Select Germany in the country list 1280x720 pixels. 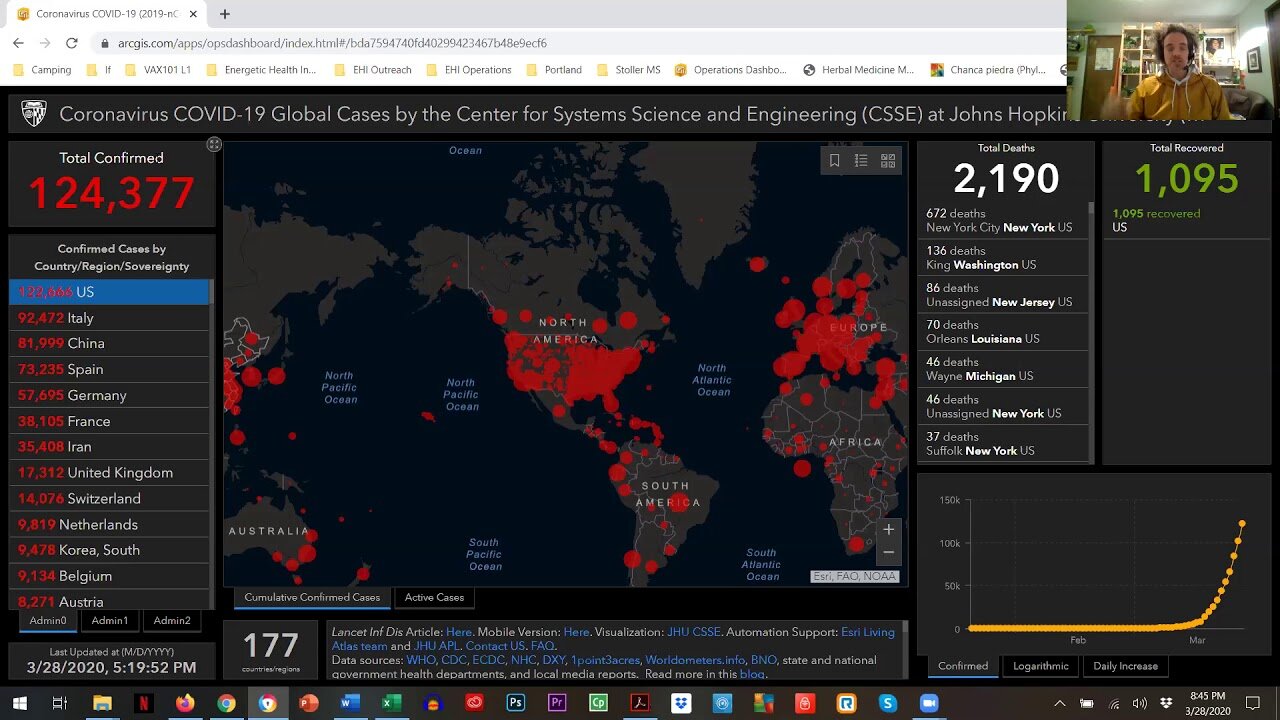(x=109, y=395)
